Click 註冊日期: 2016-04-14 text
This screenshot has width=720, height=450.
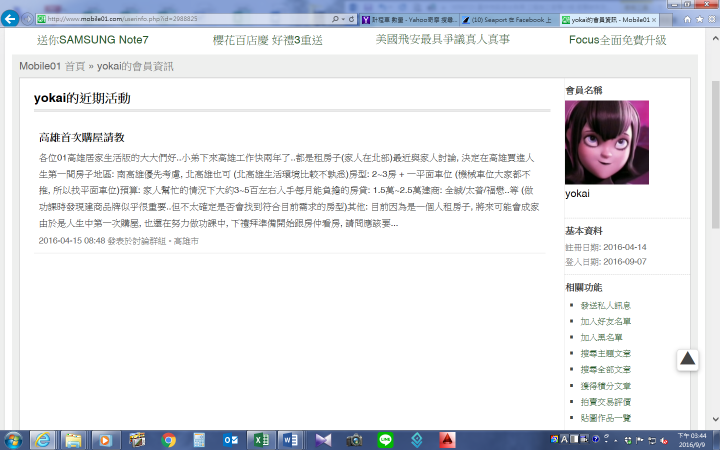pyautogui.click(x=606, y=248)
